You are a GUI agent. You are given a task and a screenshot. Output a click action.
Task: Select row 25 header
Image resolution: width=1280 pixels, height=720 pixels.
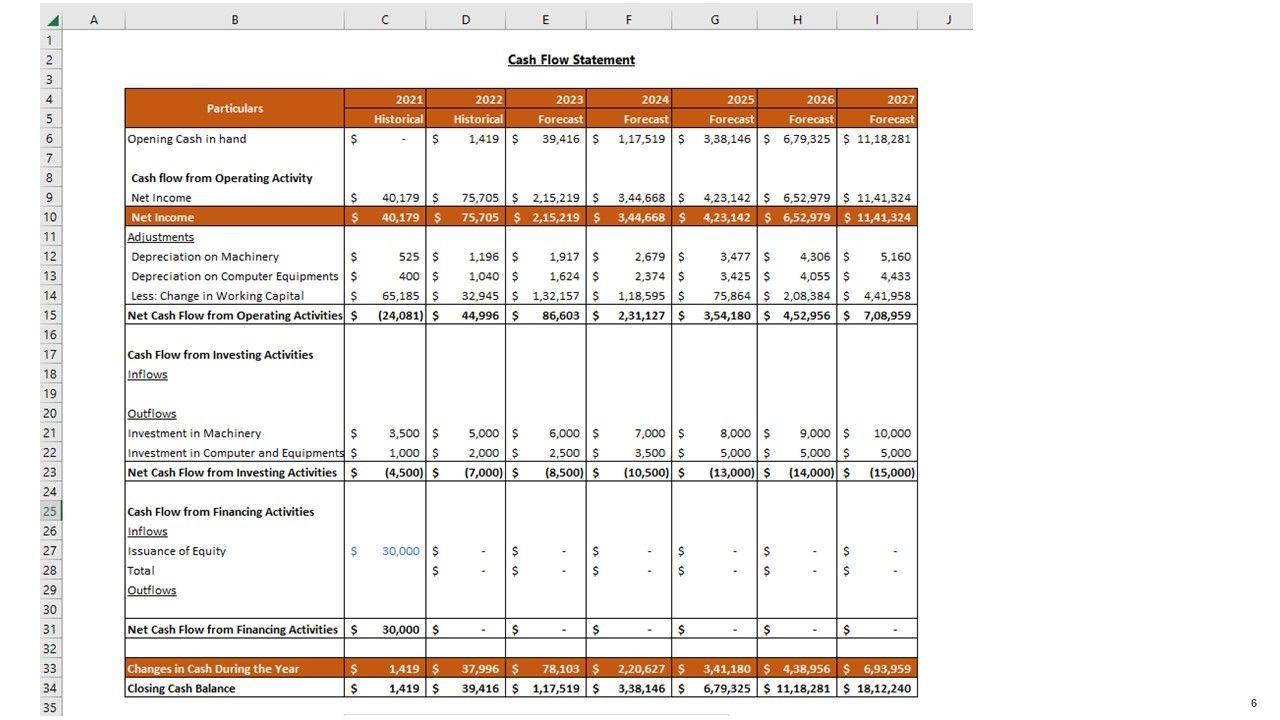coord(50,512)
